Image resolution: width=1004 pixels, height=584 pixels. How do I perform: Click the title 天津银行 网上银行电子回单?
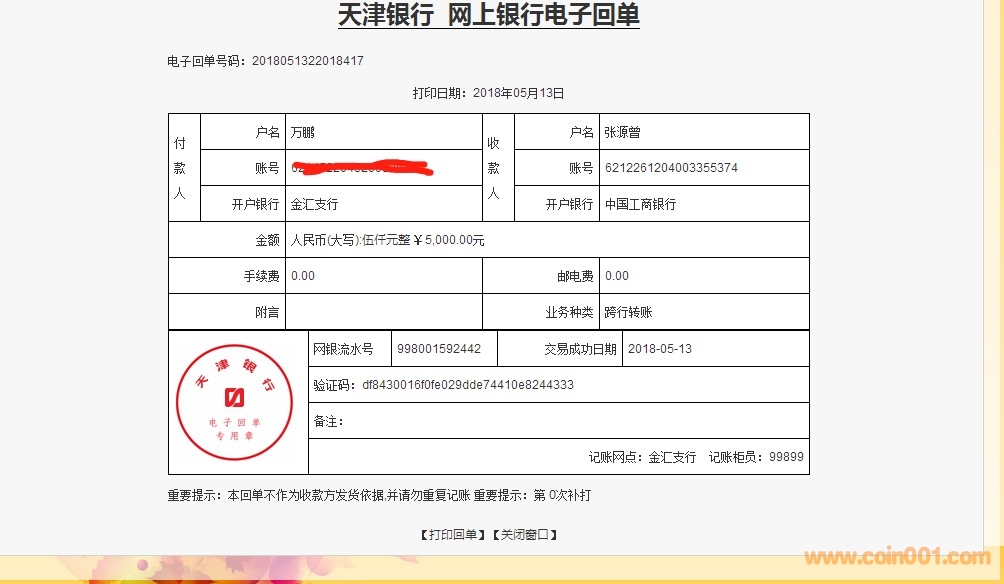click(489, 15)
